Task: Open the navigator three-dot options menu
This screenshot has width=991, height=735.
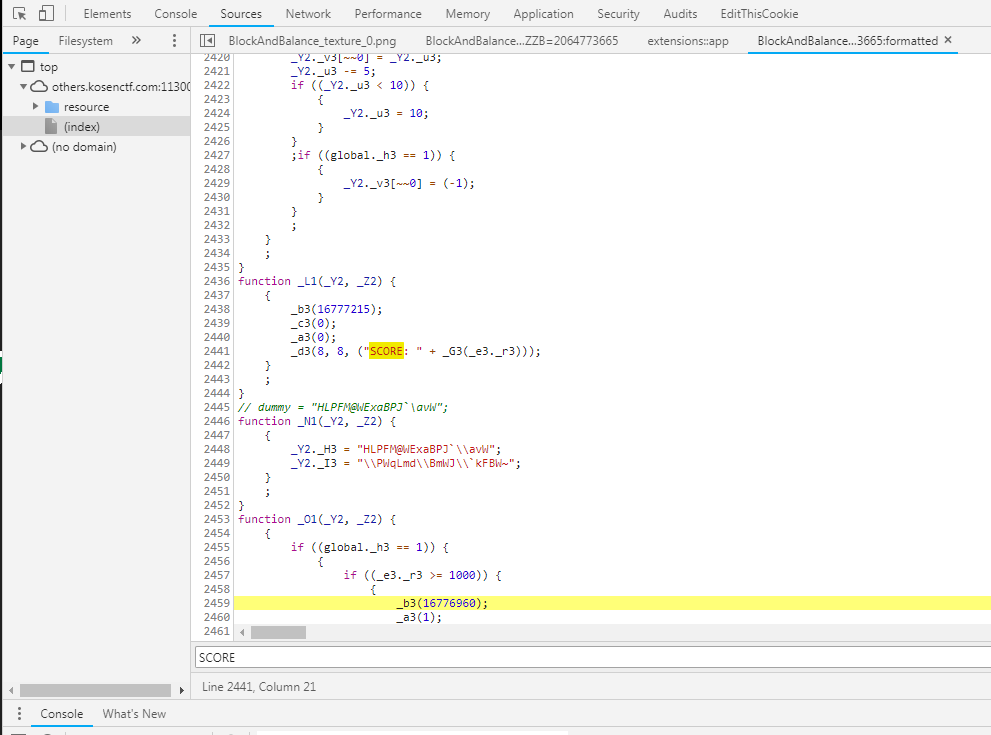Action: pyautogui.click(x=174, y=40)
